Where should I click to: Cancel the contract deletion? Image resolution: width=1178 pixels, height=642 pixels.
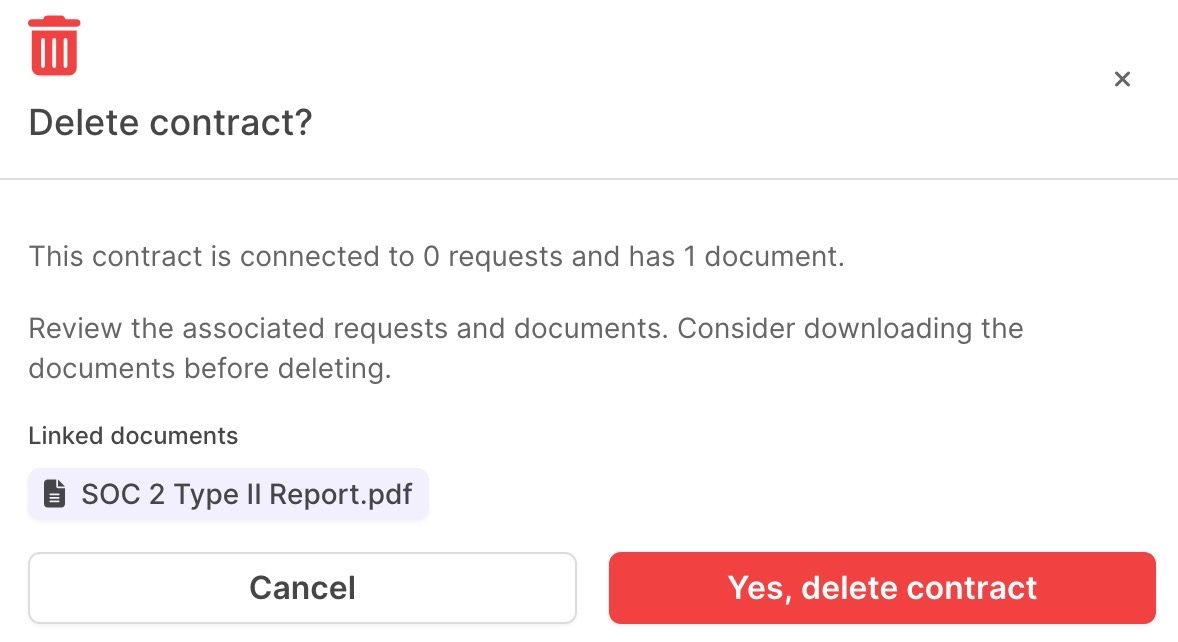point(302,588)
